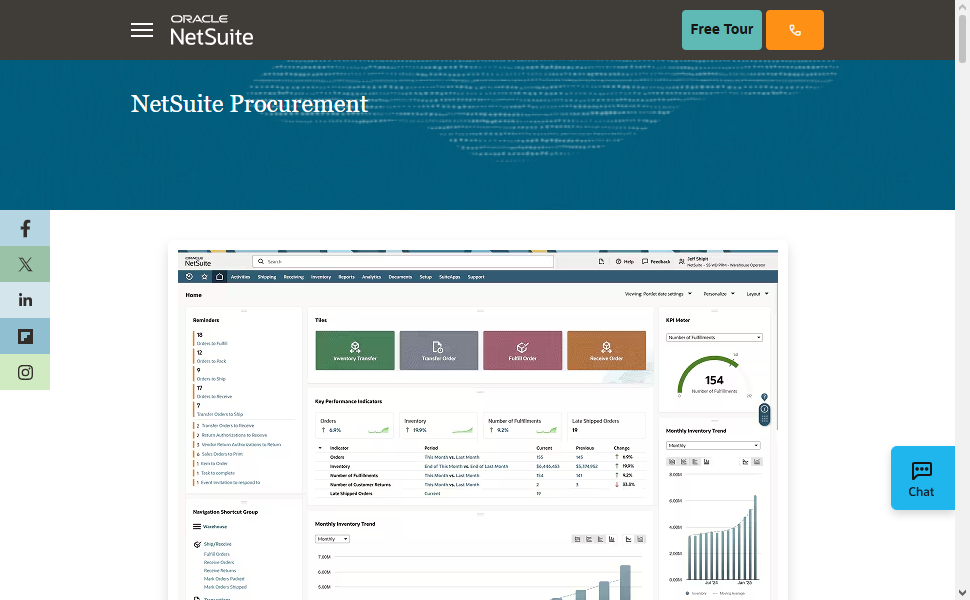The height and width of the screenshot is (600, 970).
Task: Click the dashboard Home icon
Action: (x=219, y=276)
